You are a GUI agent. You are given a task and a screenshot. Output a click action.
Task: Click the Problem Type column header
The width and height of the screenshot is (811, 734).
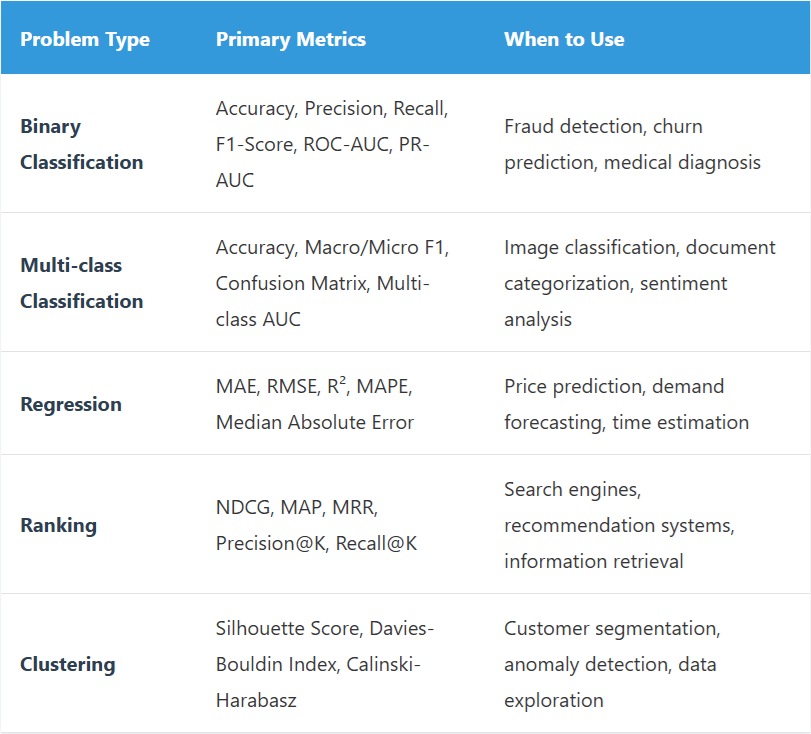[85, 40]
